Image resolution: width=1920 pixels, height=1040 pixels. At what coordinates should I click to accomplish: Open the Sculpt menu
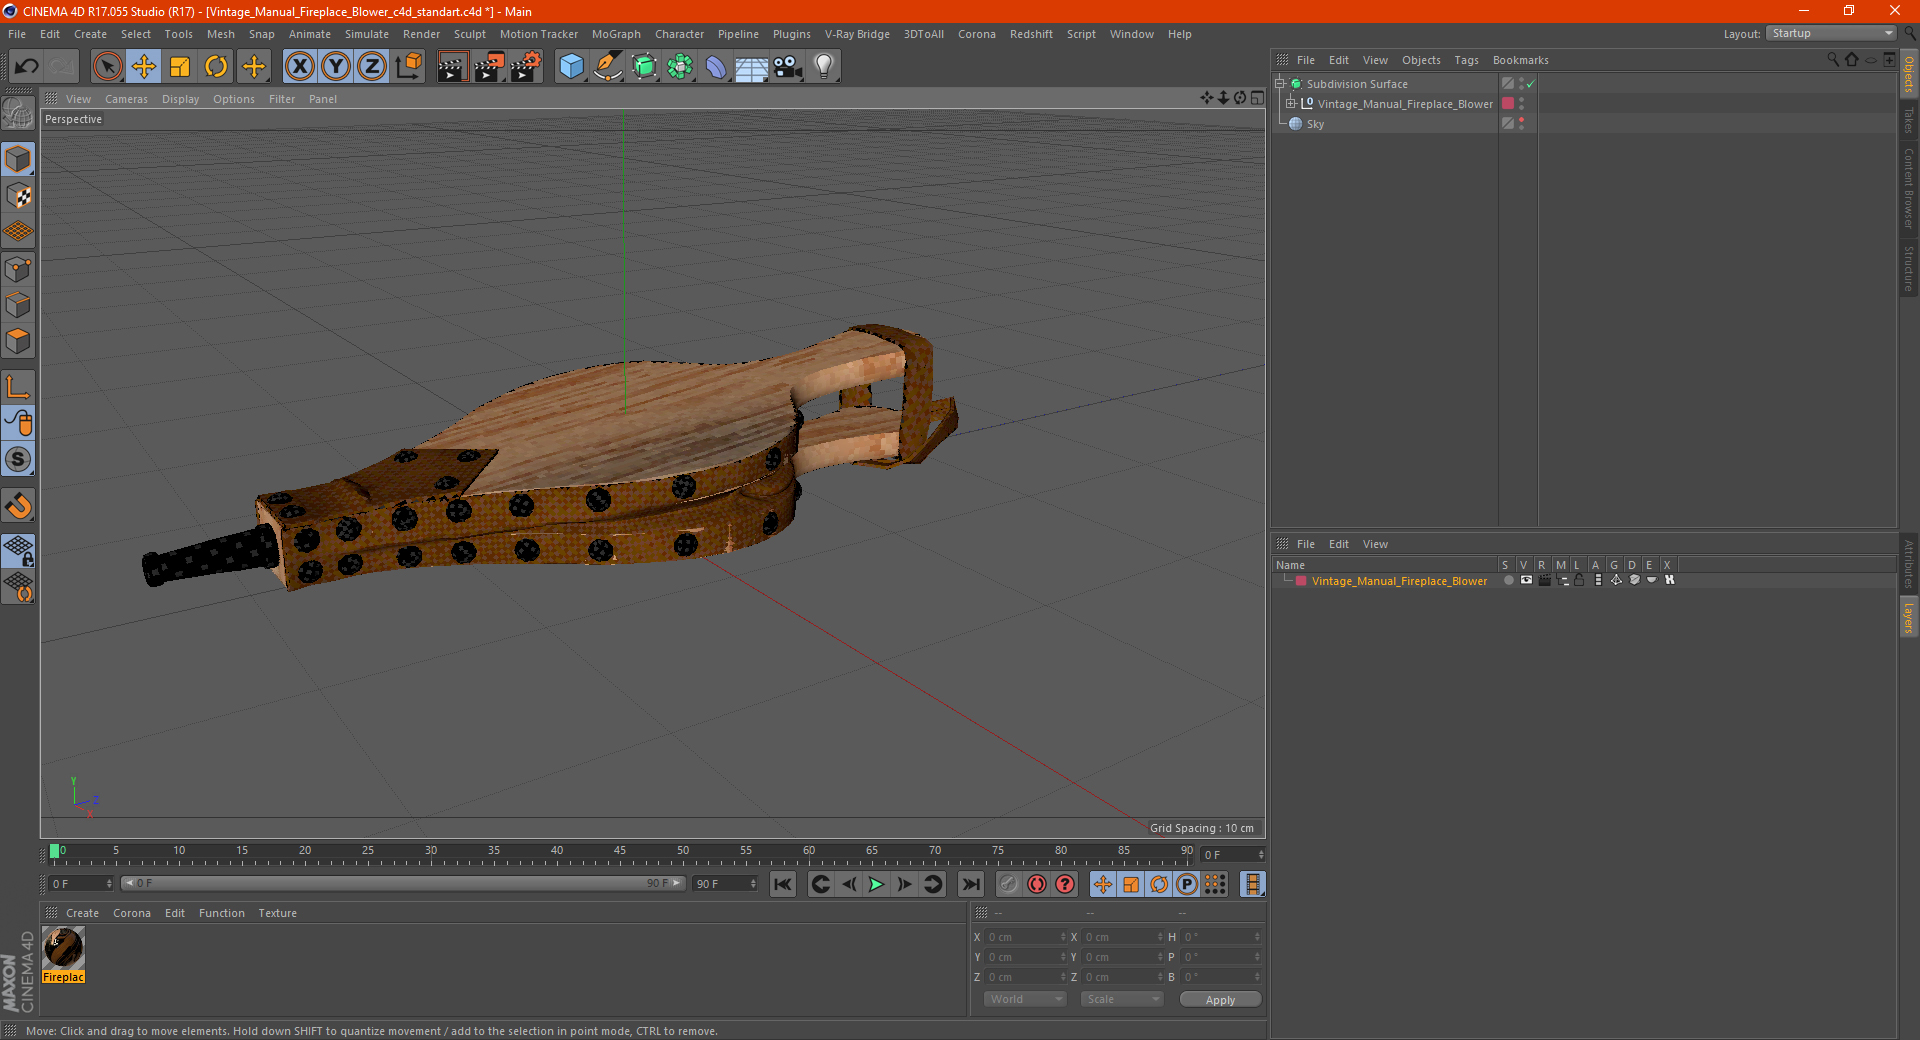click(x=469, y=34)
